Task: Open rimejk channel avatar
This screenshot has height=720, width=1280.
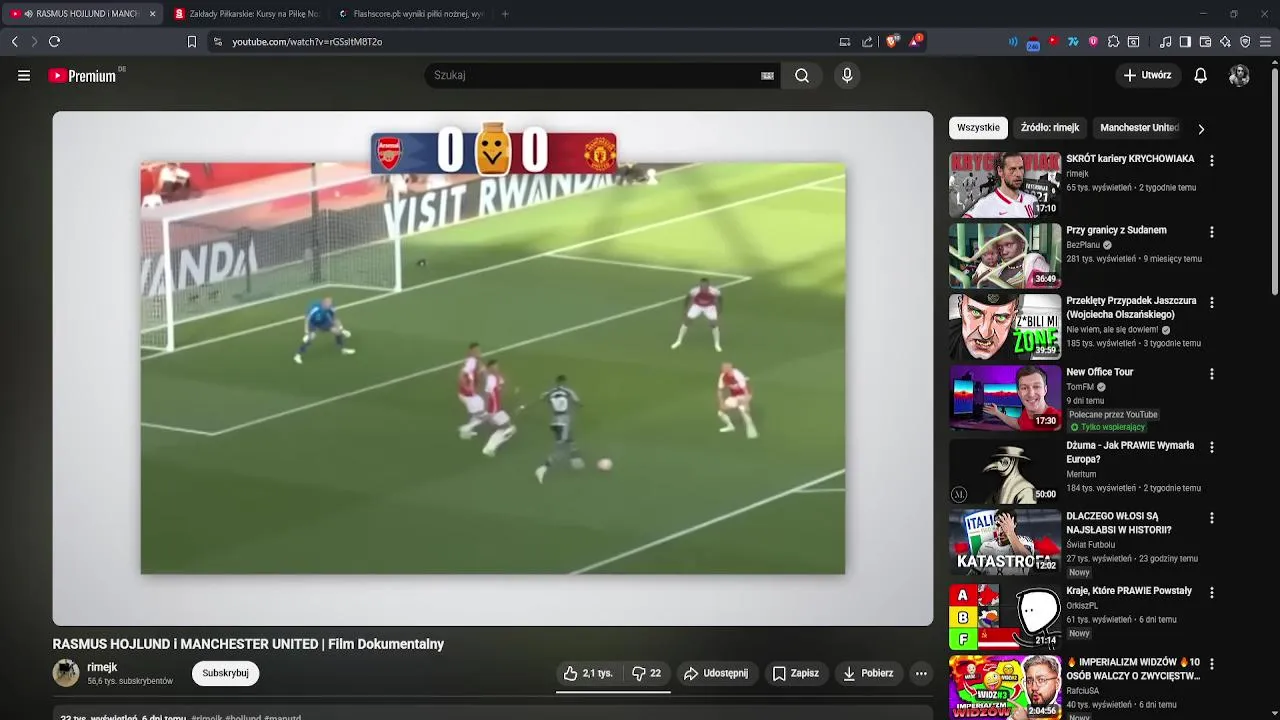Action: pyautogui.click(x=66, y=673)
